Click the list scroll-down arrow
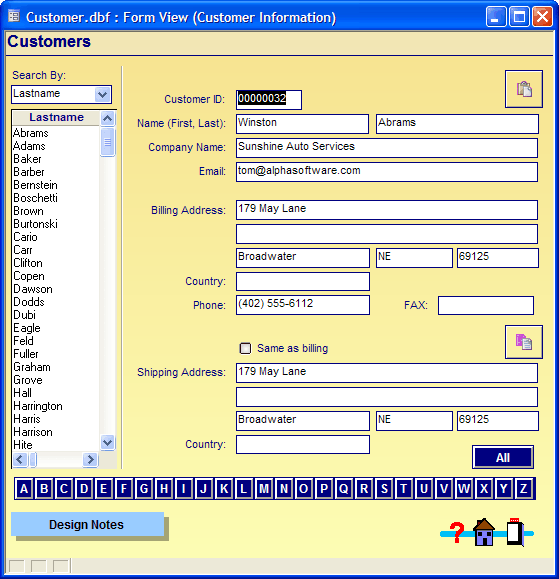The width and height of the screenshot is (559, 579). click(107, 442)
